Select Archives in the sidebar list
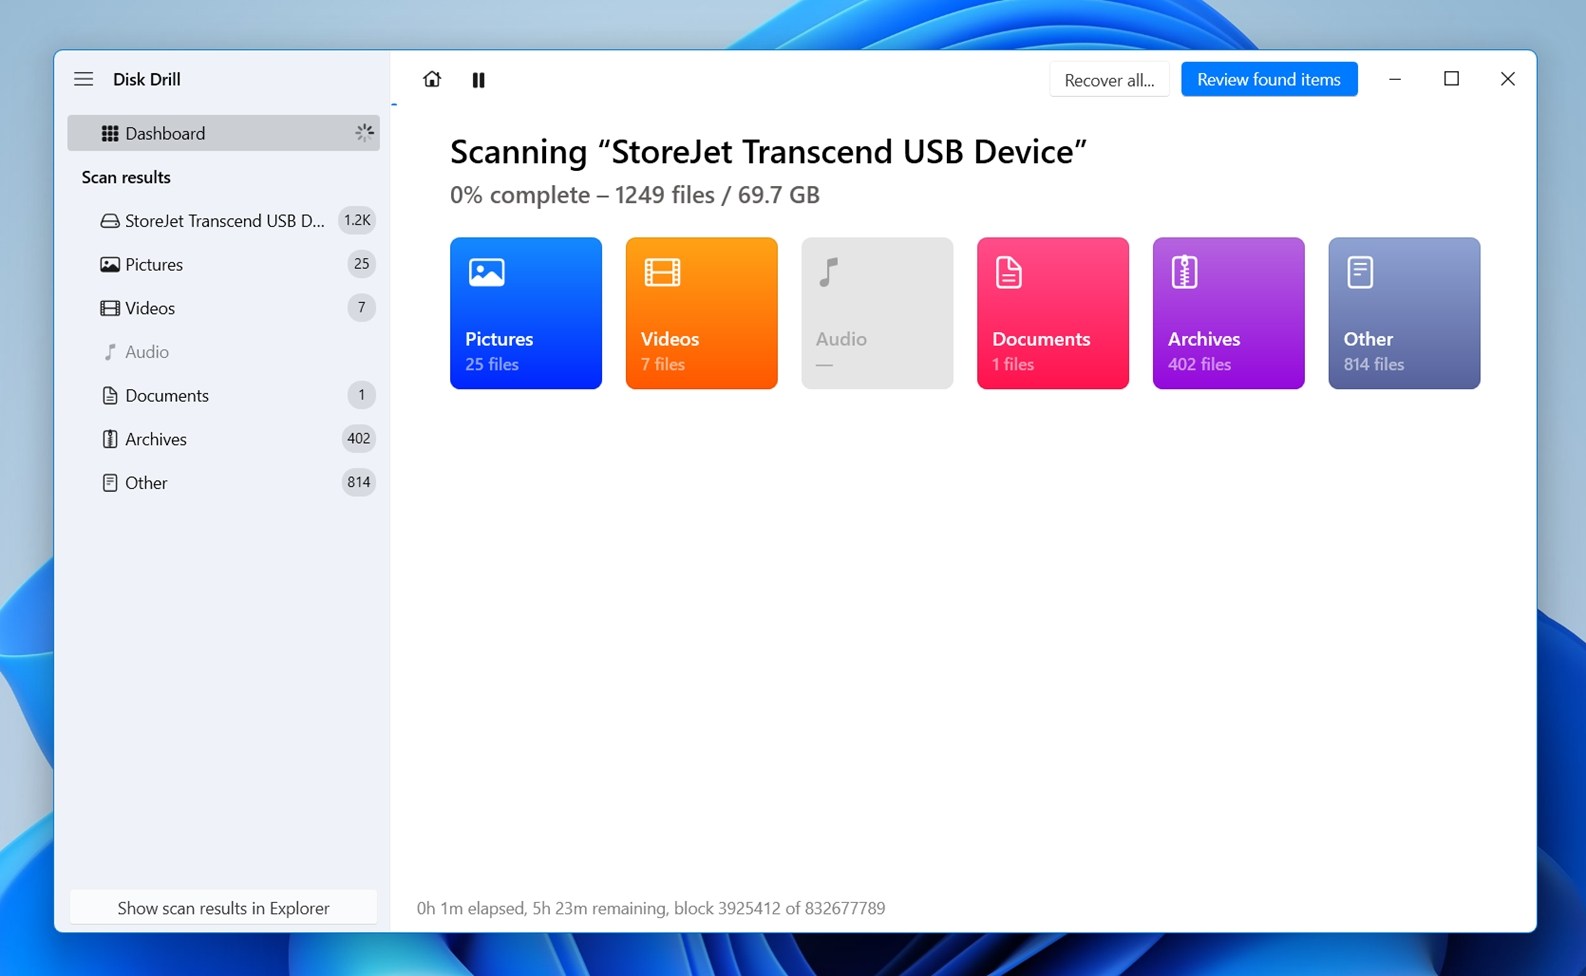 pyautogui.click(x=156, y=439)
